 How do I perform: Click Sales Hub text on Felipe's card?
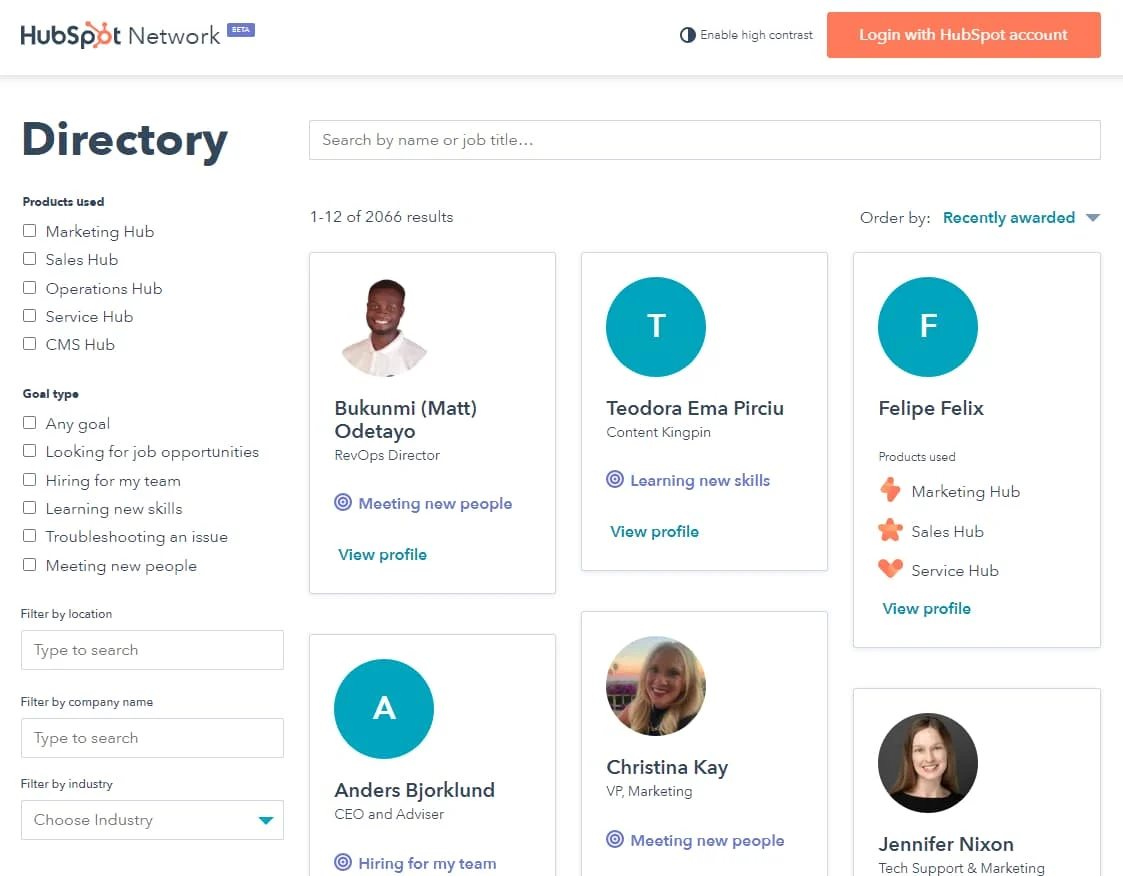click(948, 531)
